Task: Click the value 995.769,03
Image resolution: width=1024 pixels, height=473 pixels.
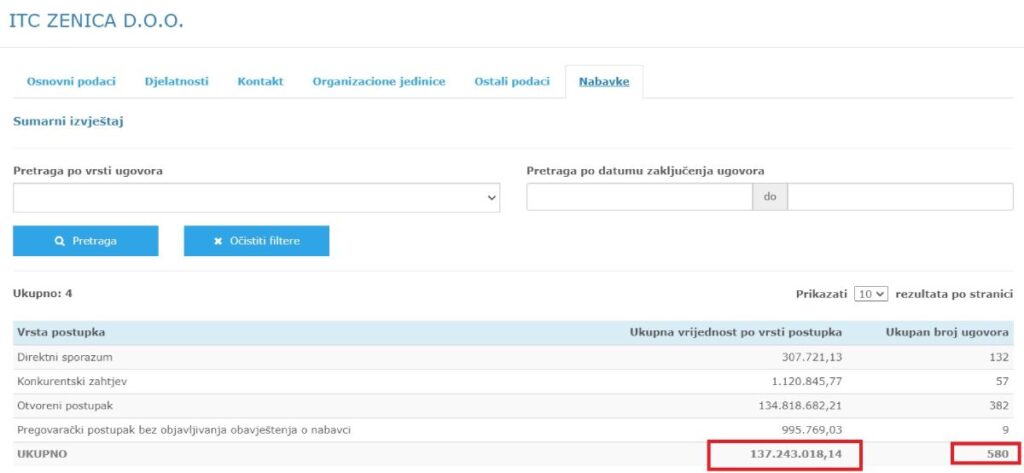Action: pos(812,430)
